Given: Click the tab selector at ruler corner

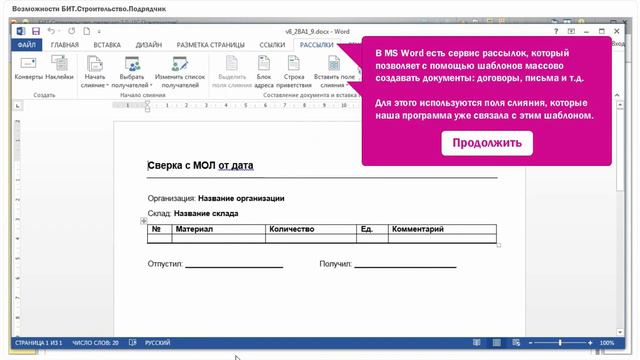Looking at the screenshot, I should [x=18, y=106].
